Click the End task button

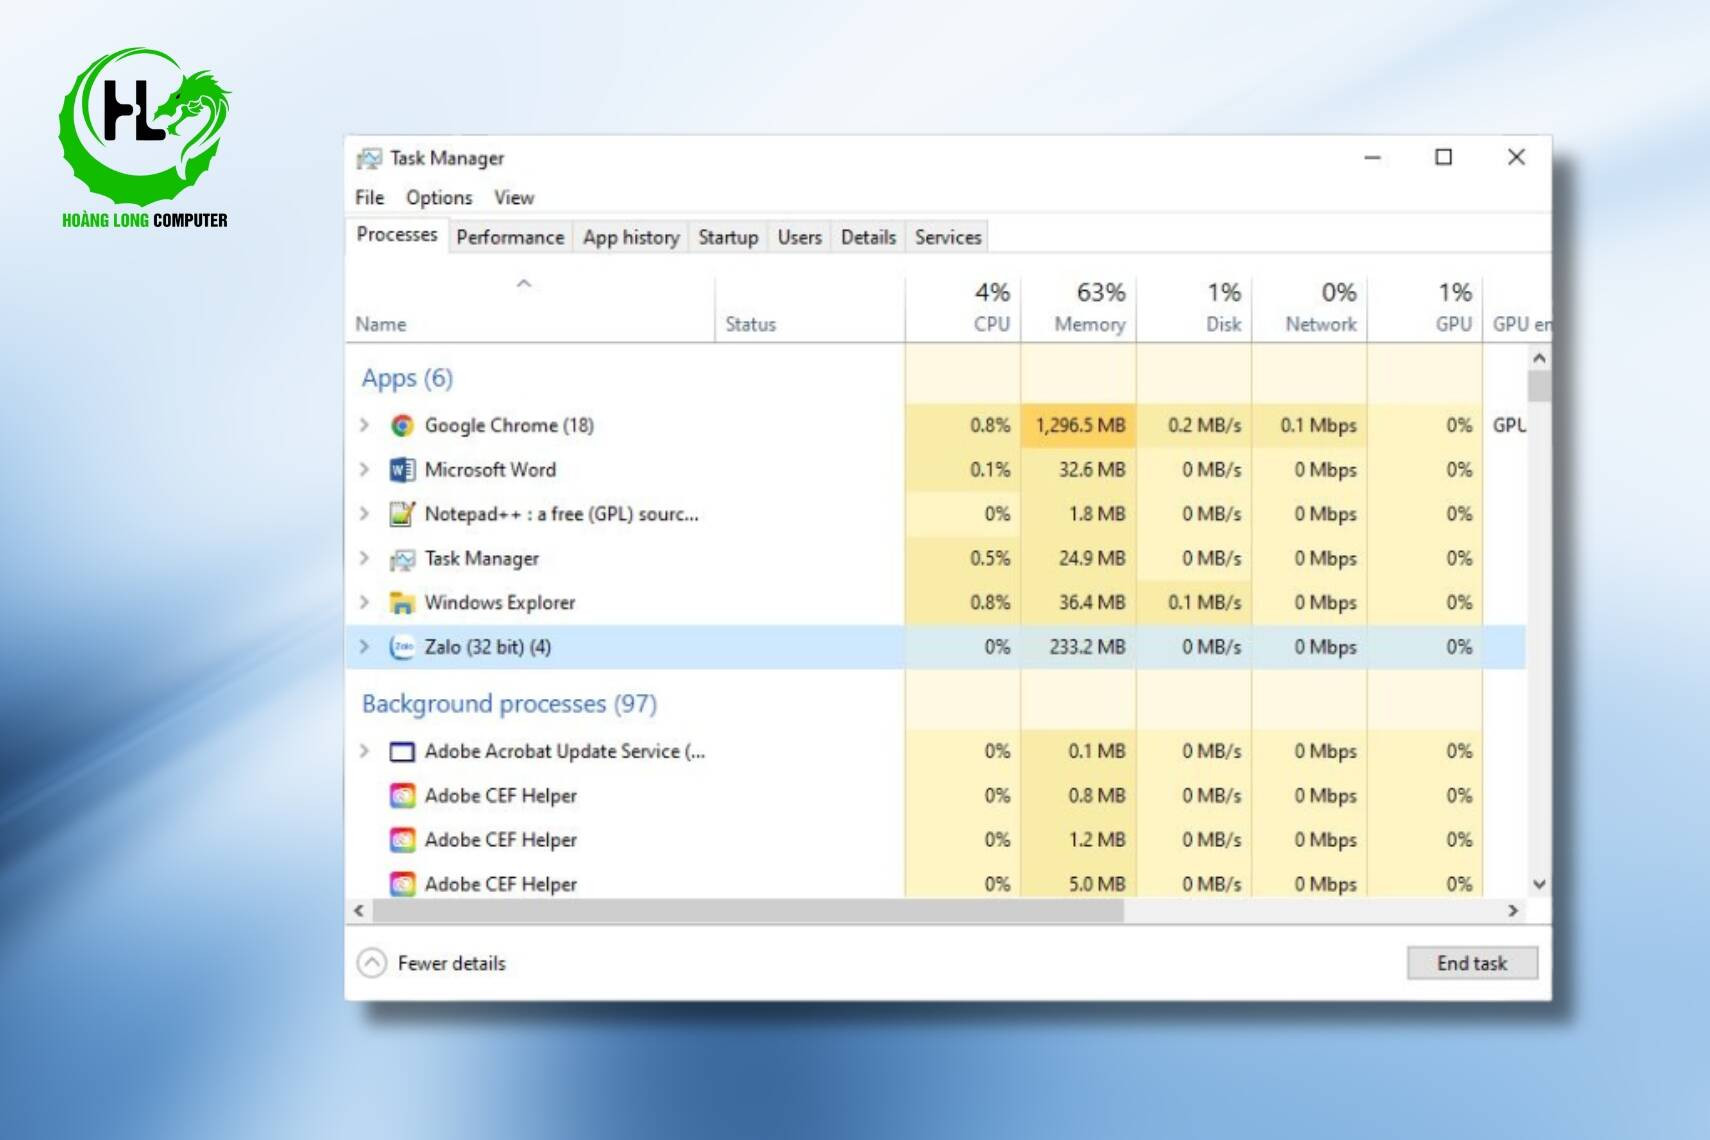click(1472, 963)
